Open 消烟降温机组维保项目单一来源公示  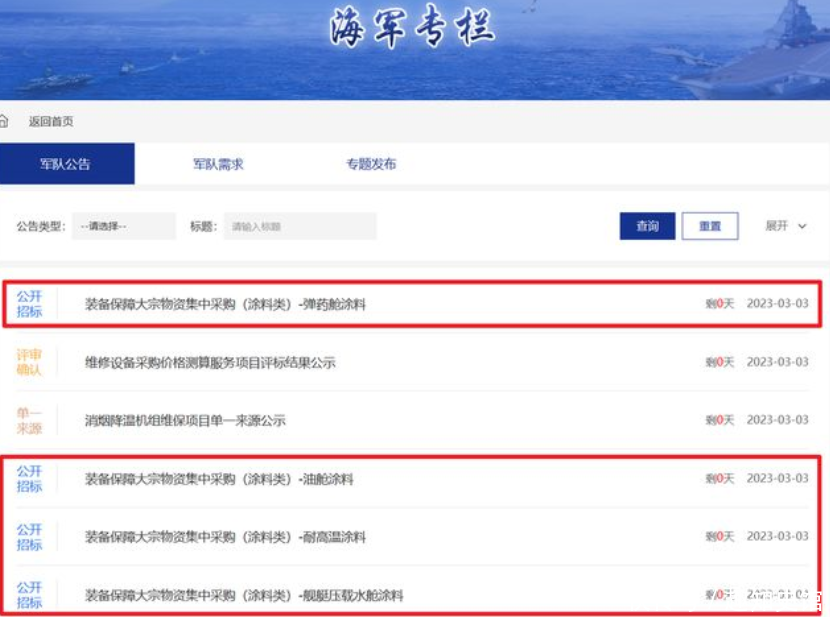coord(185,420)
